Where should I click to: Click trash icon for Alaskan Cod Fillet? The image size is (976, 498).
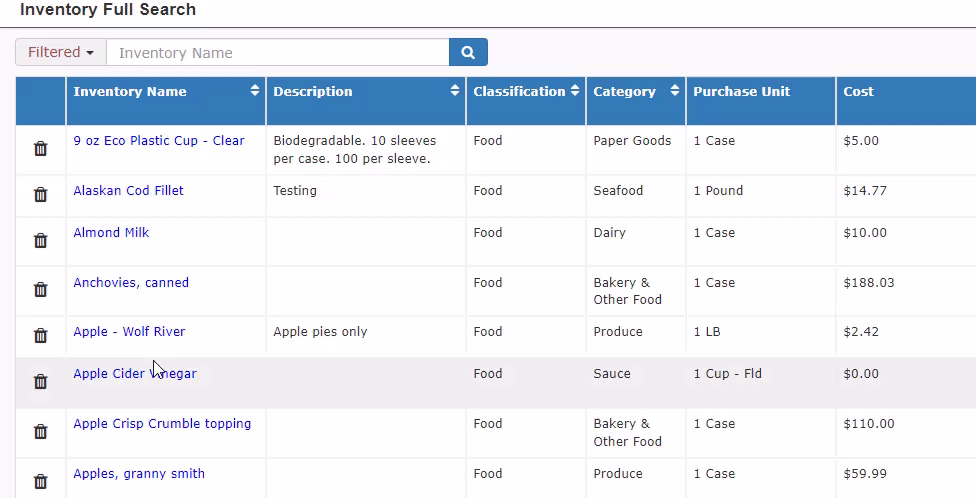tap(40, 194)
